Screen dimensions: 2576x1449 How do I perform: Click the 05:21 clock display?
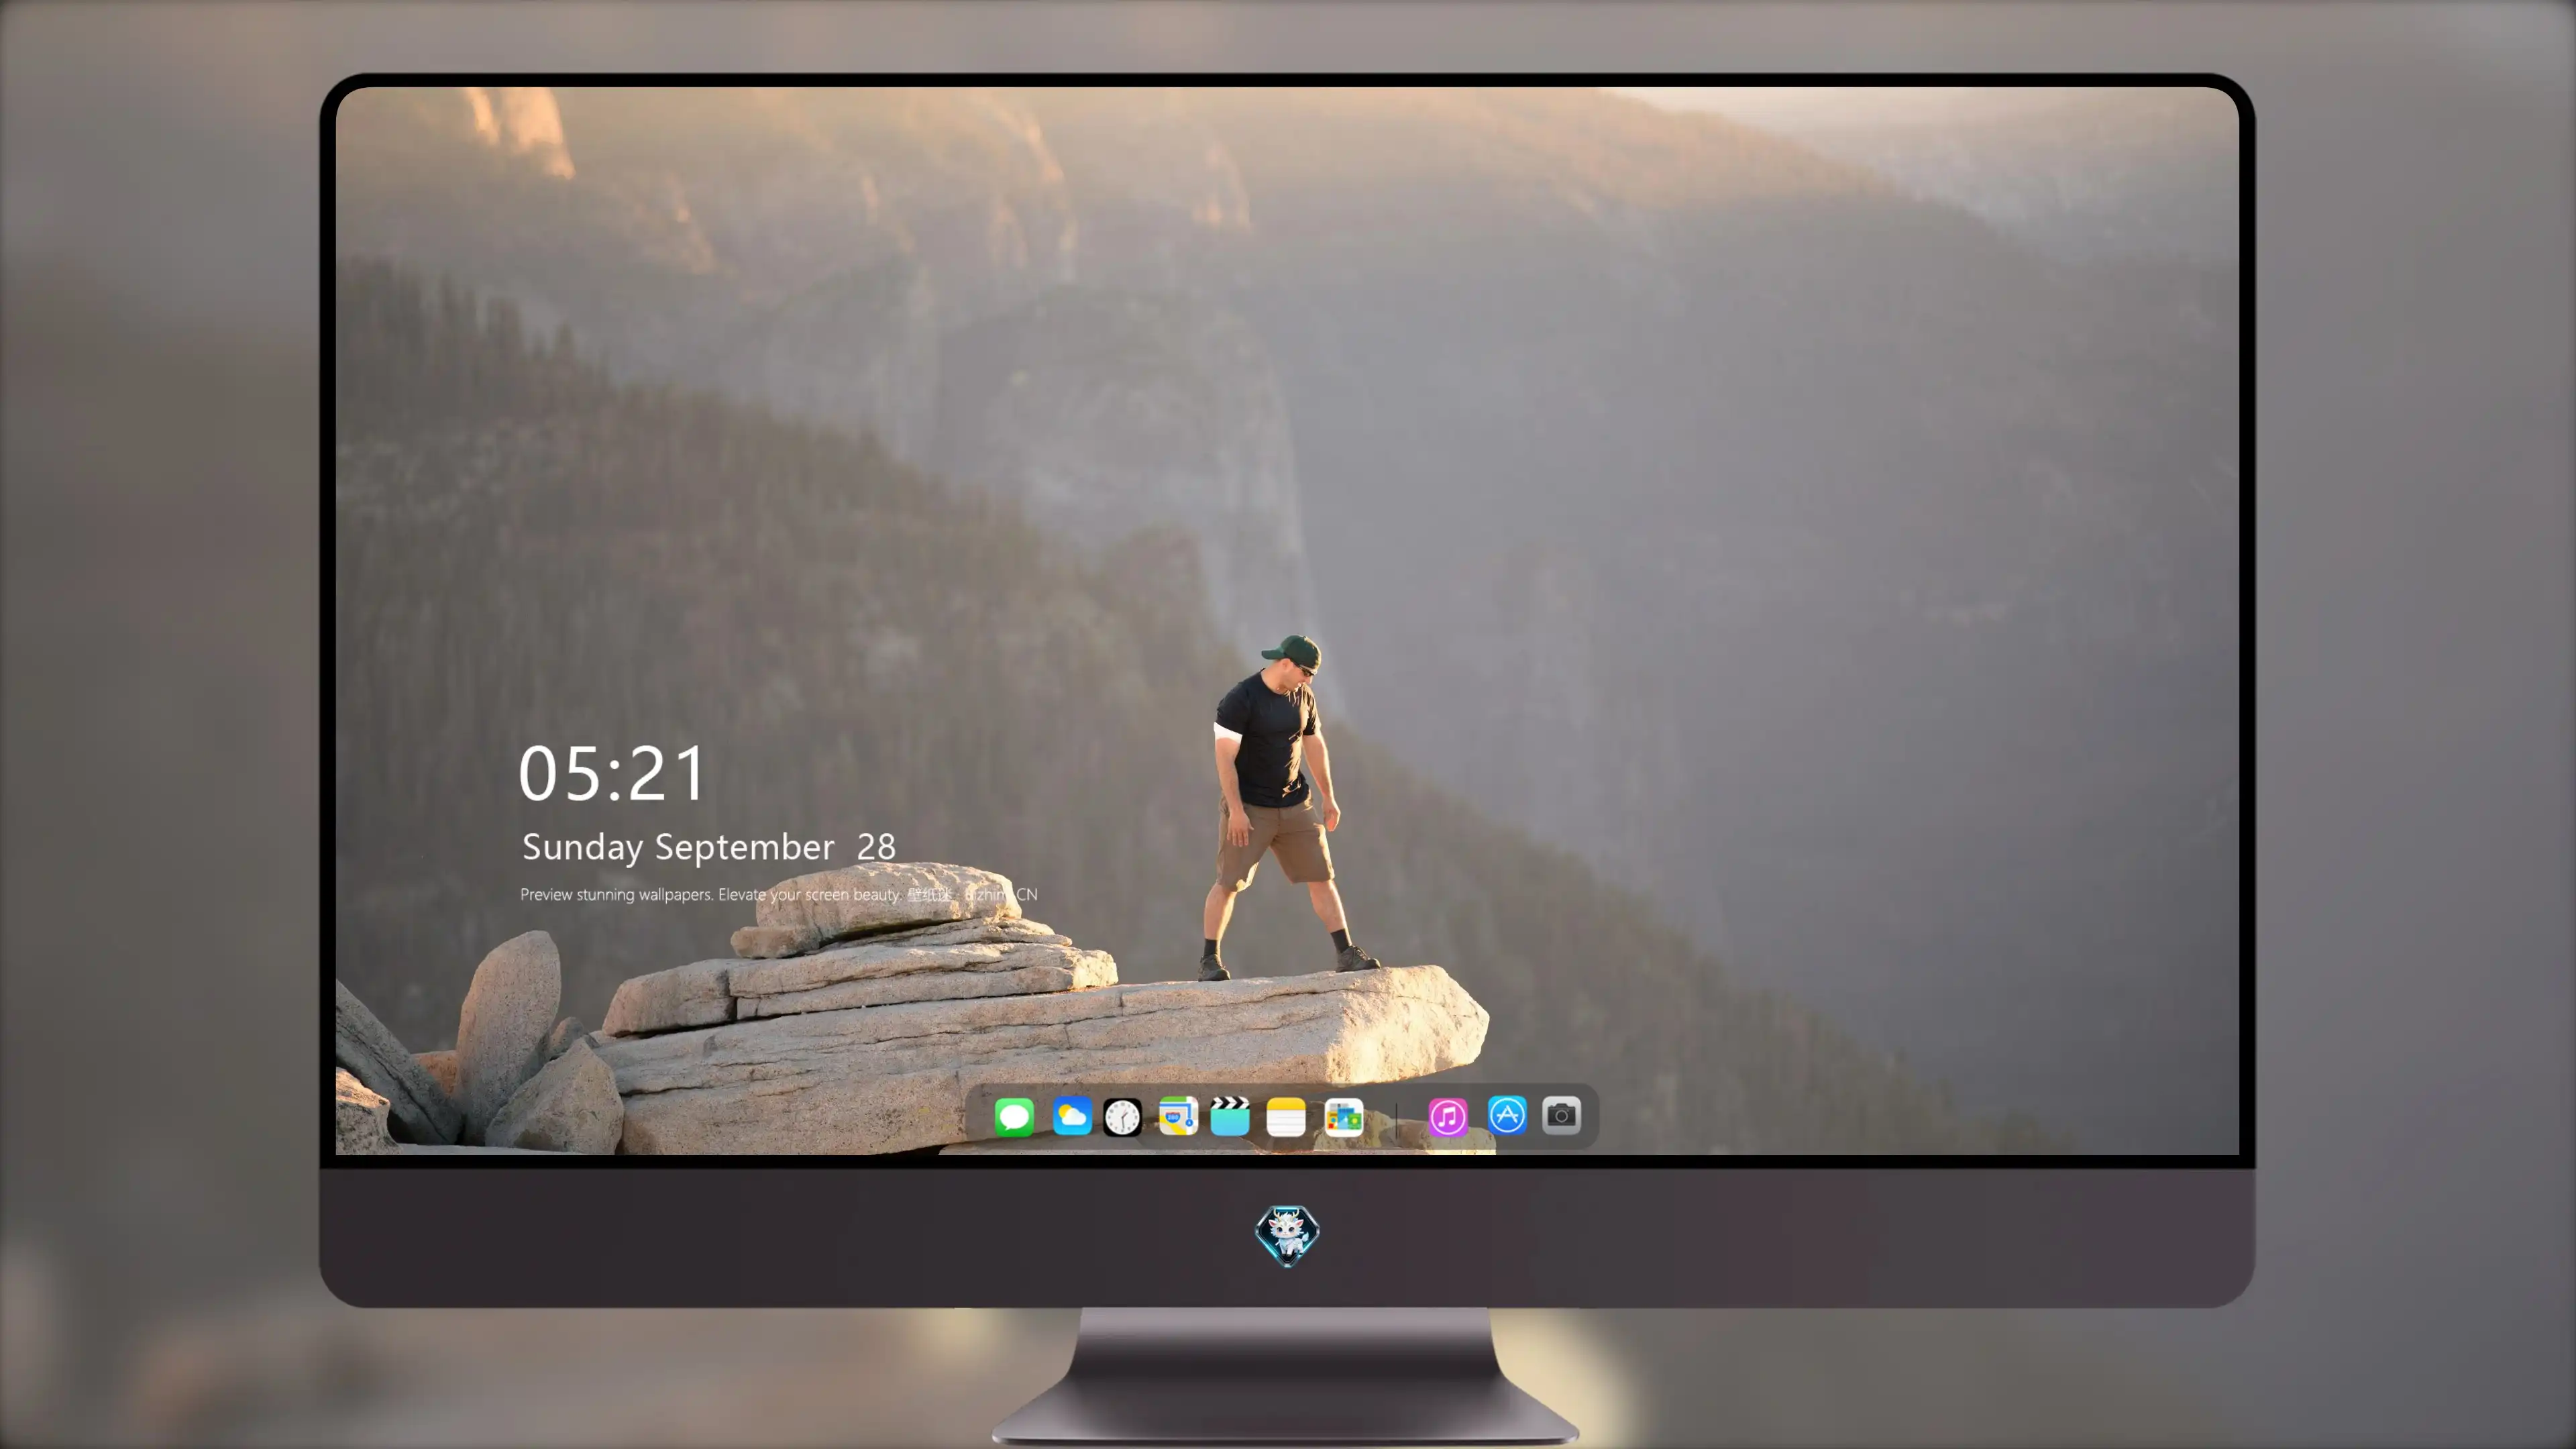pos(612,773)
